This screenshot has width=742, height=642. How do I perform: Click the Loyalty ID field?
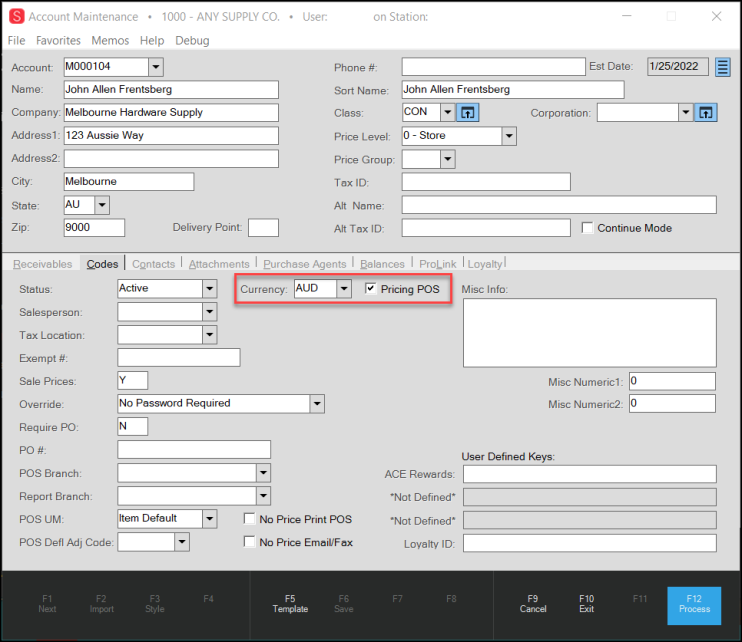click(x=590, y=543)
